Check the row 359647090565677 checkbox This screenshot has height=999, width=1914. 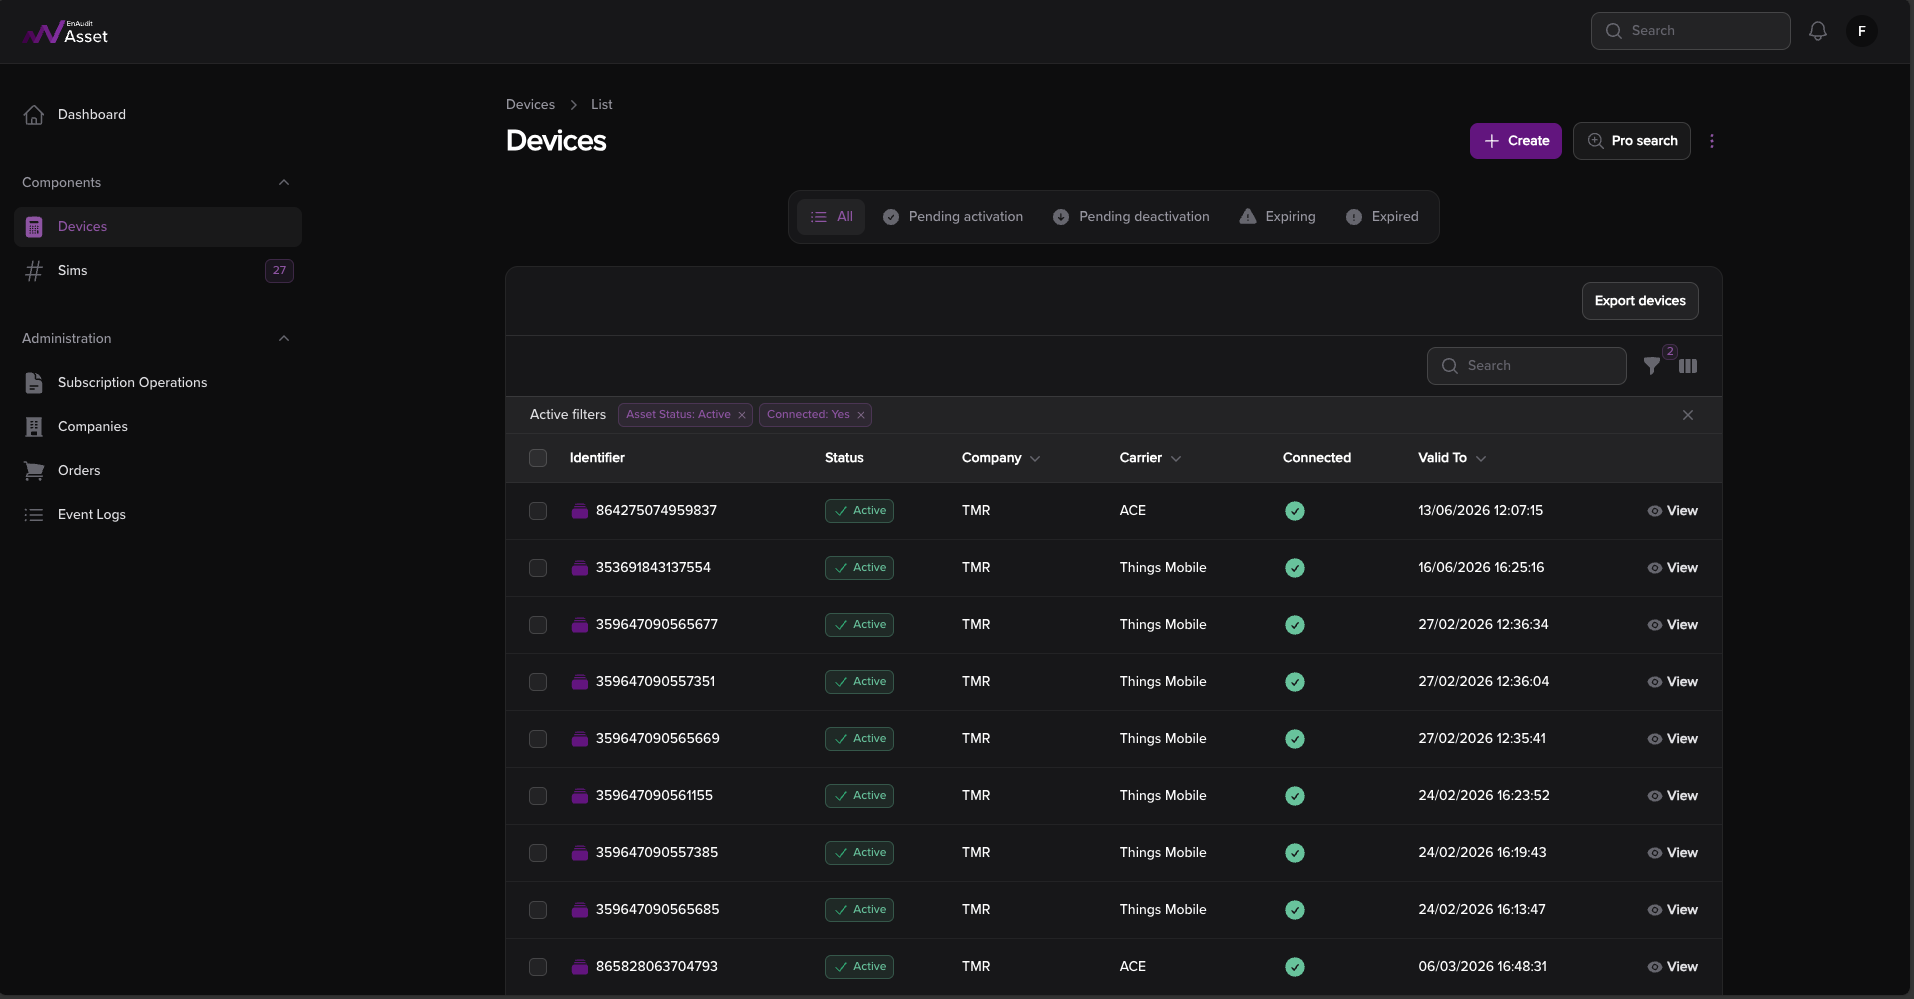click(x=538, y=625)
